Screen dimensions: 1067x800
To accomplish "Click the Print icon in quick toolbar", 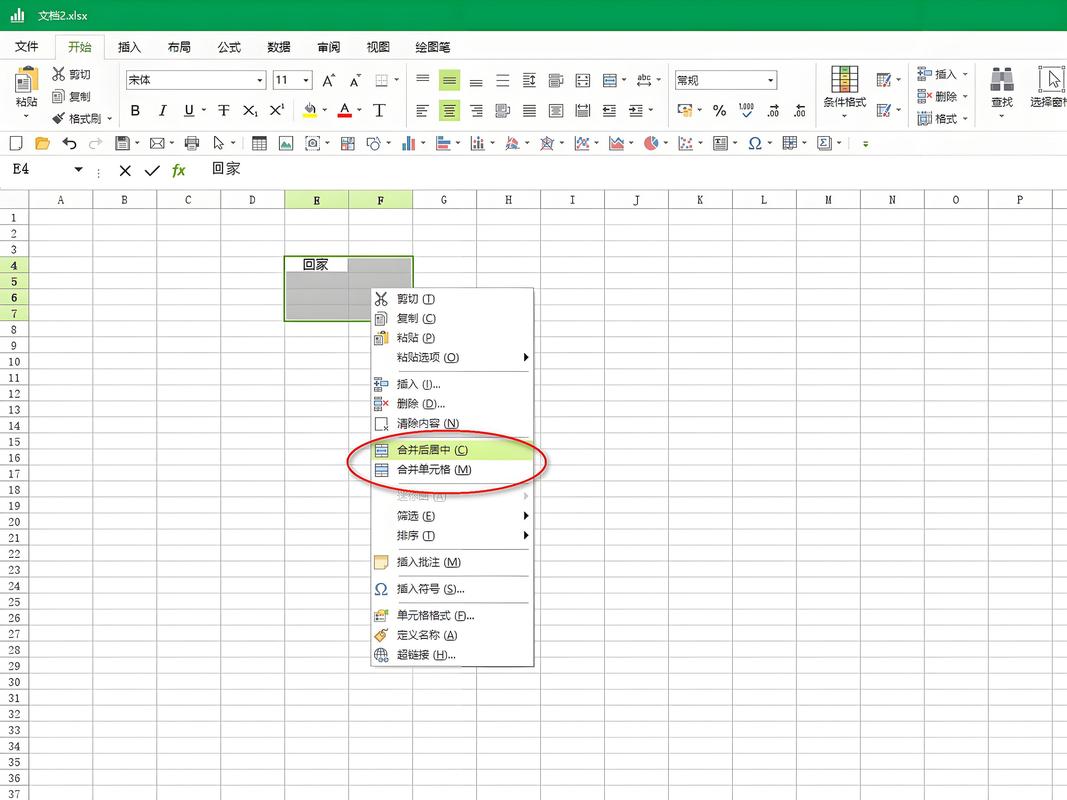I will coord(192,144).
